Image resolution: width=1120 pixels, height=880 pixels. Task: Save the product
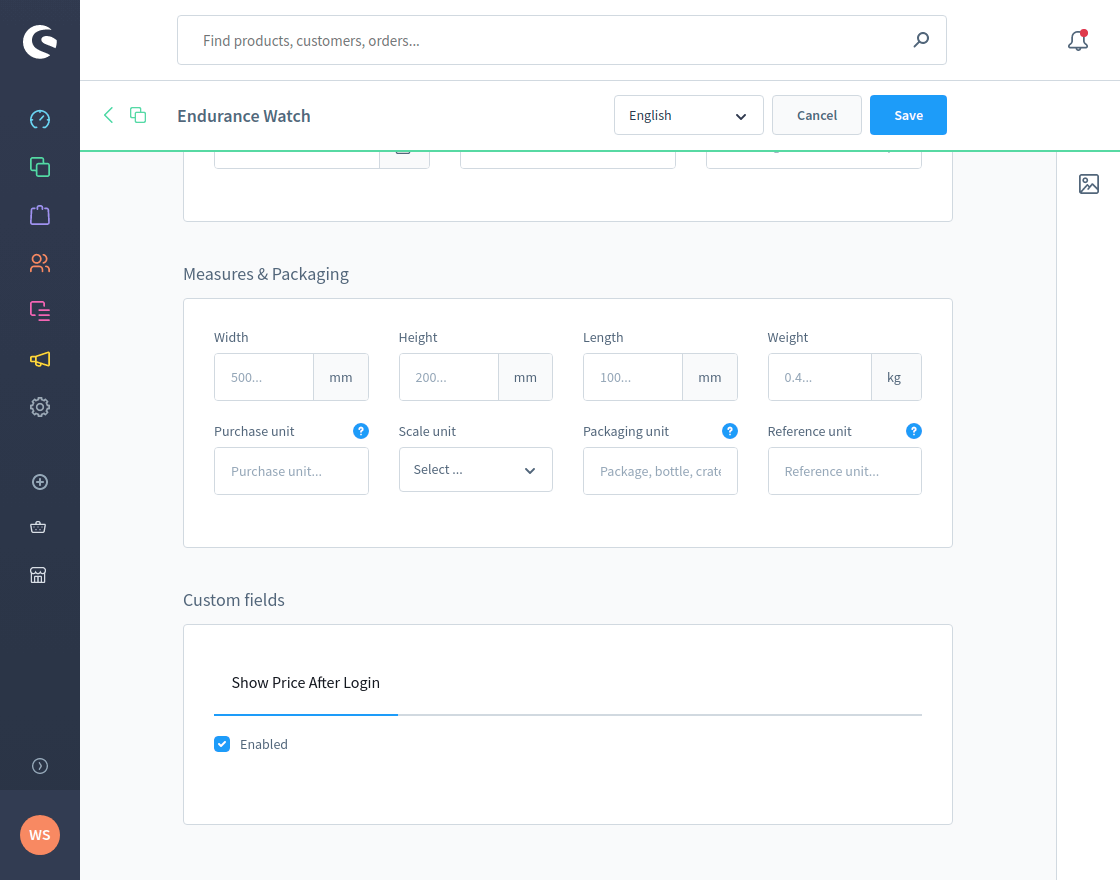point(908,115)
